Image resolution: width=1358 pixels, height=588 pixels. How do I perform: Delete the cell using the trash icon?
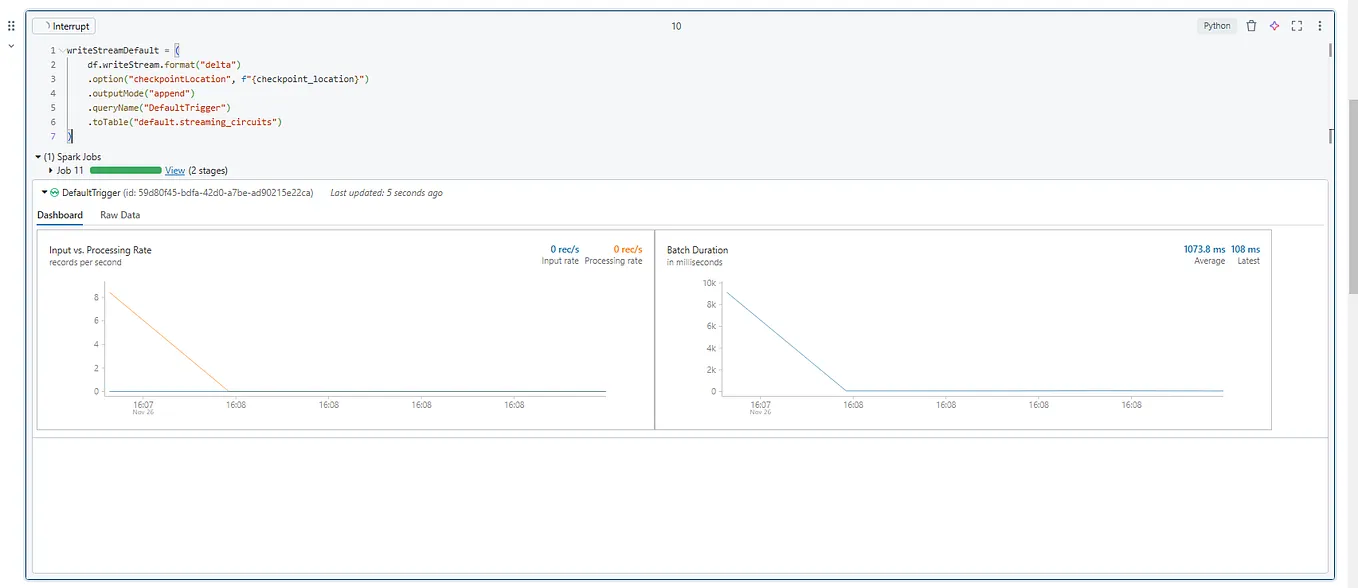pos(1252,26)
